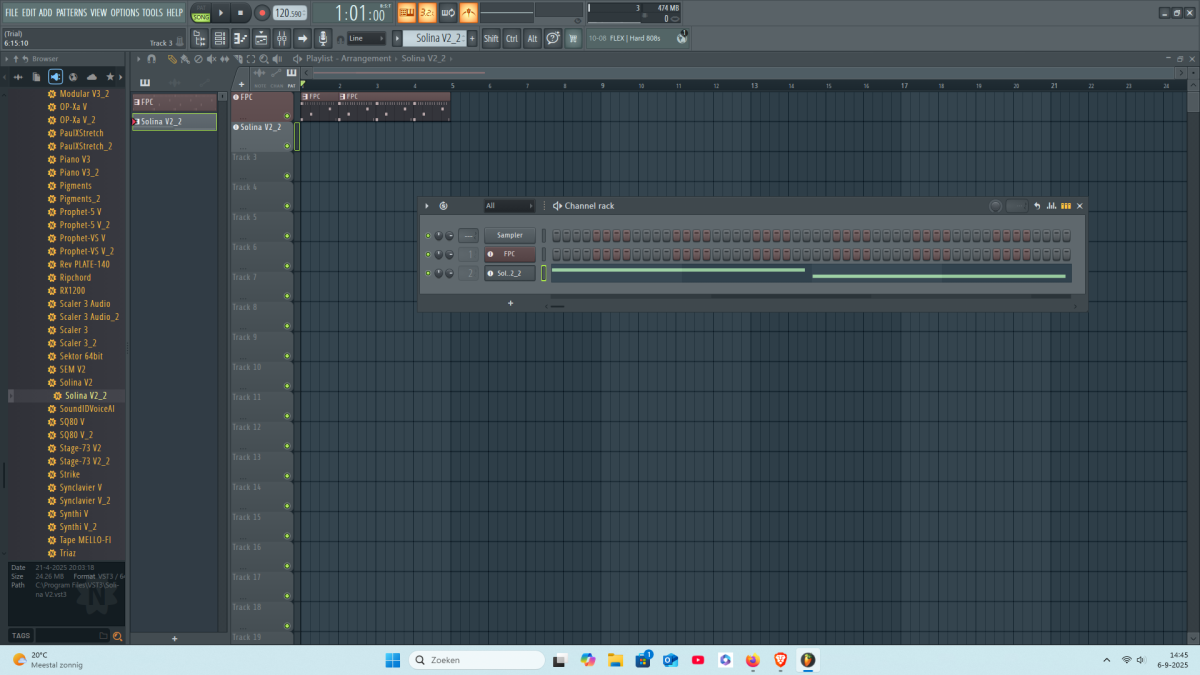Viewport: 1200px width, 675px height.
Task: Add new pattern with plus beside selector
Action: pyautogui.click(x=473, y=38)
